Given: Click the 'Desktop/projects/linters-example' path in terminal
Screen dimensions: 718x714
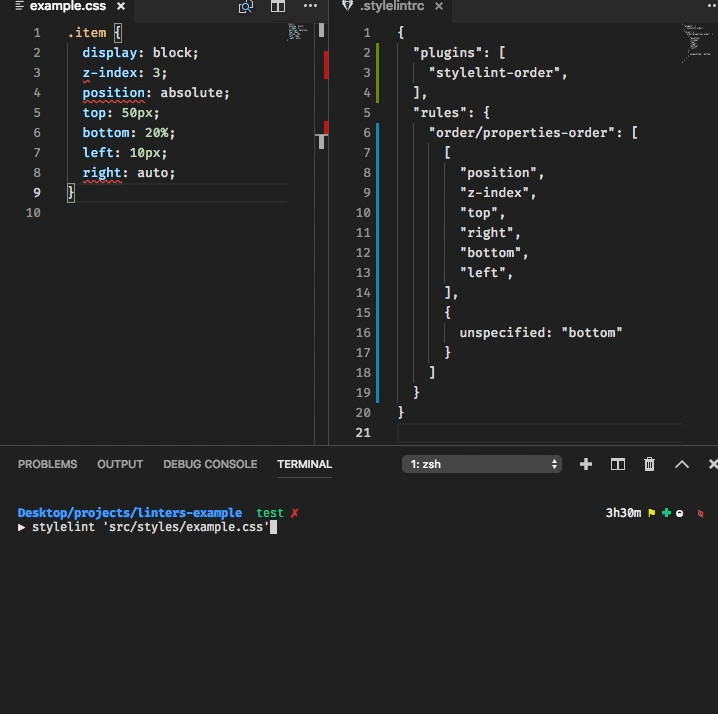Looking at the screenshot, I should [x=130, y=512].
